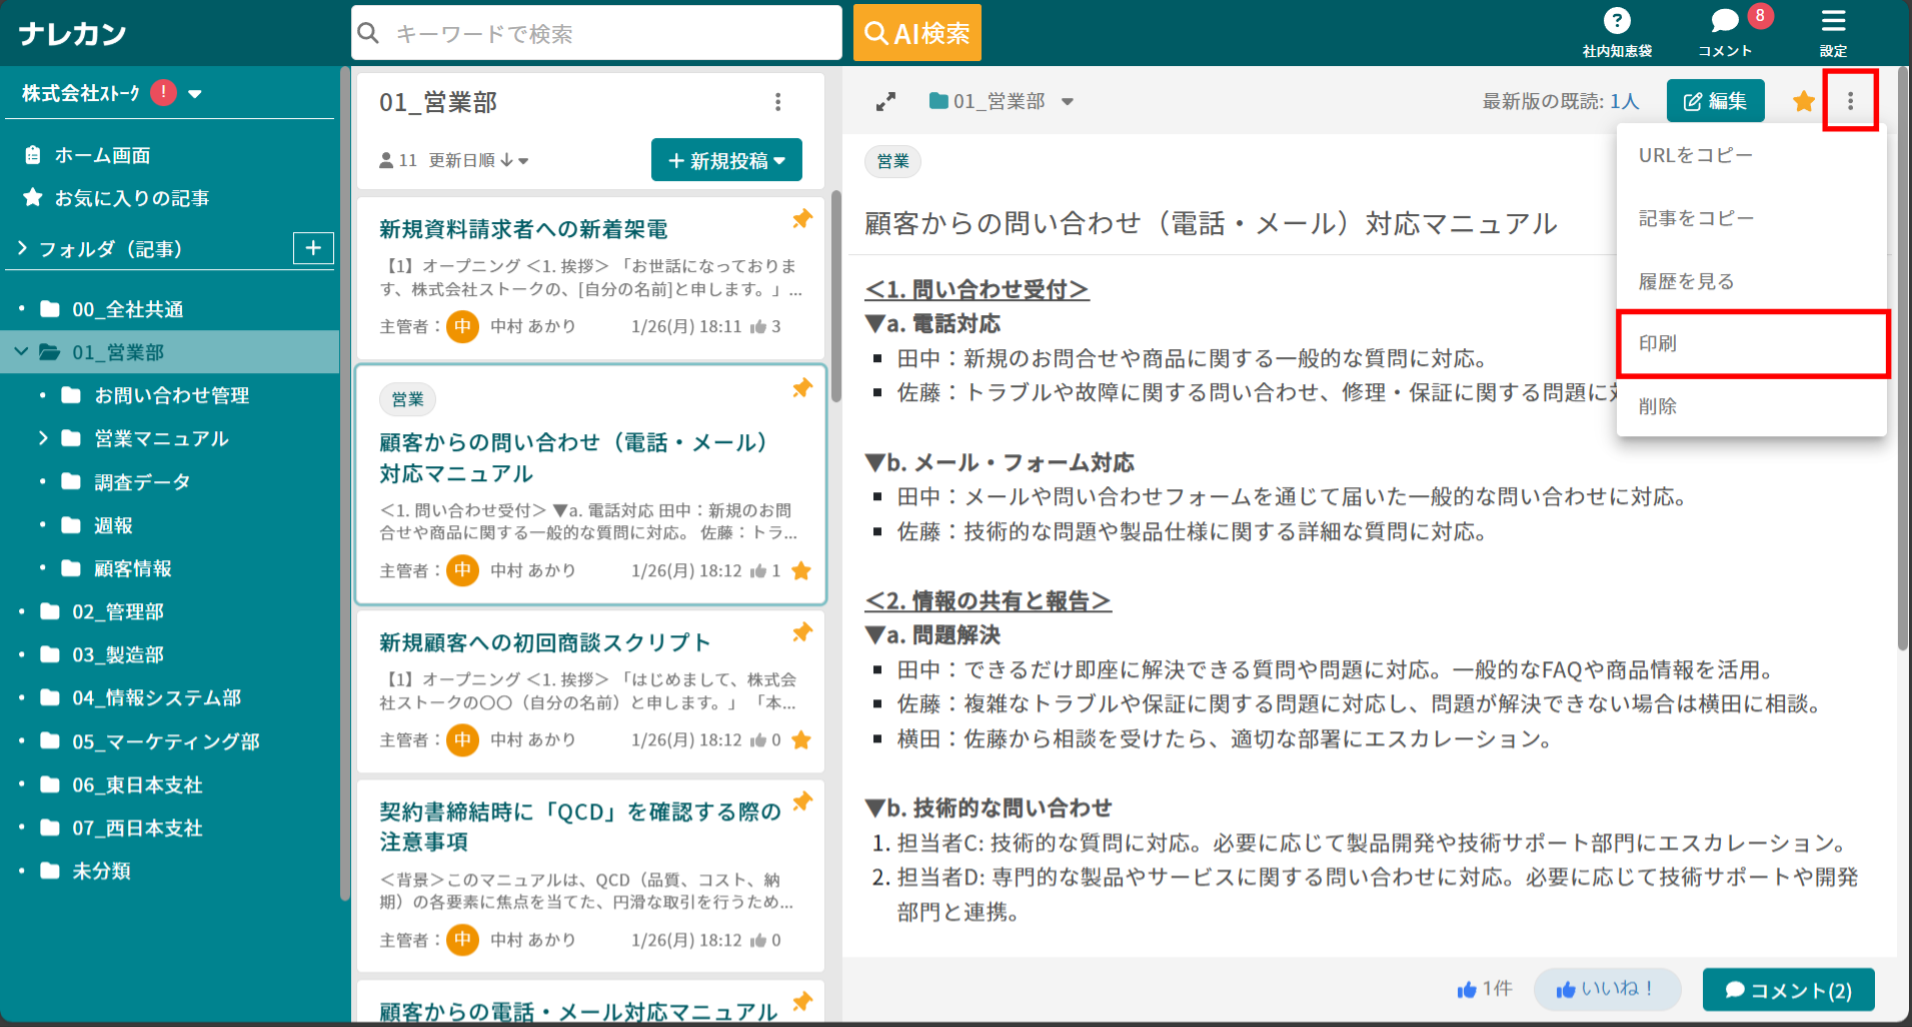Viewport: 1912px width, 1027px height.
Task: Click 中村あかり's avatar icon
Action: [462, 325]
